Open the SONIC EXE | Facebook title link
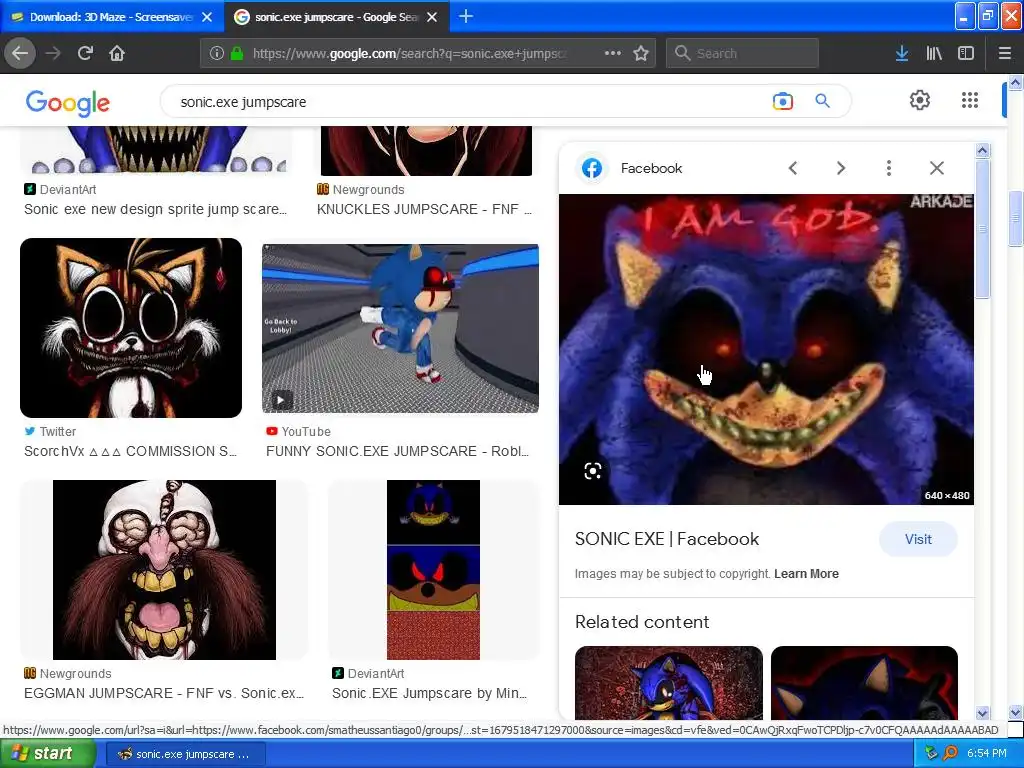 tap(667, 539)
